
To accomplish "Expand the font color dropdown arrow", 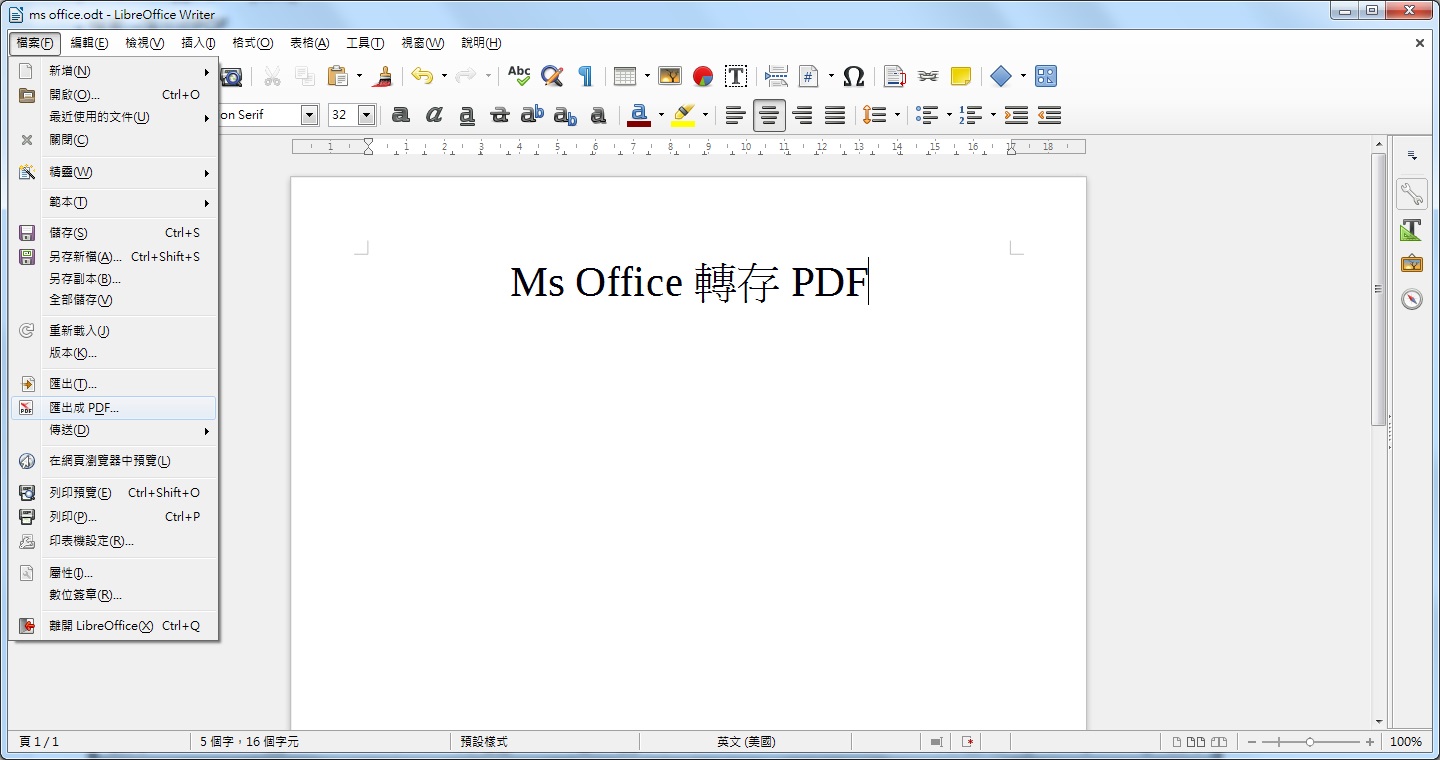I will [x=661, y=115].
